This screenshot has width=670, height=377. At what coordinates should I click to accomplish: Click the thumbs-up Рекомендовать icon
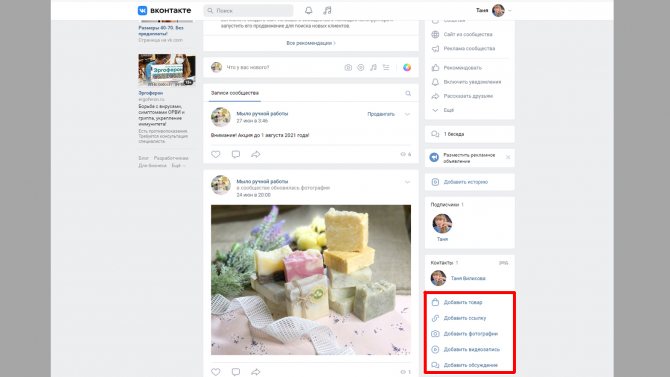435,68
